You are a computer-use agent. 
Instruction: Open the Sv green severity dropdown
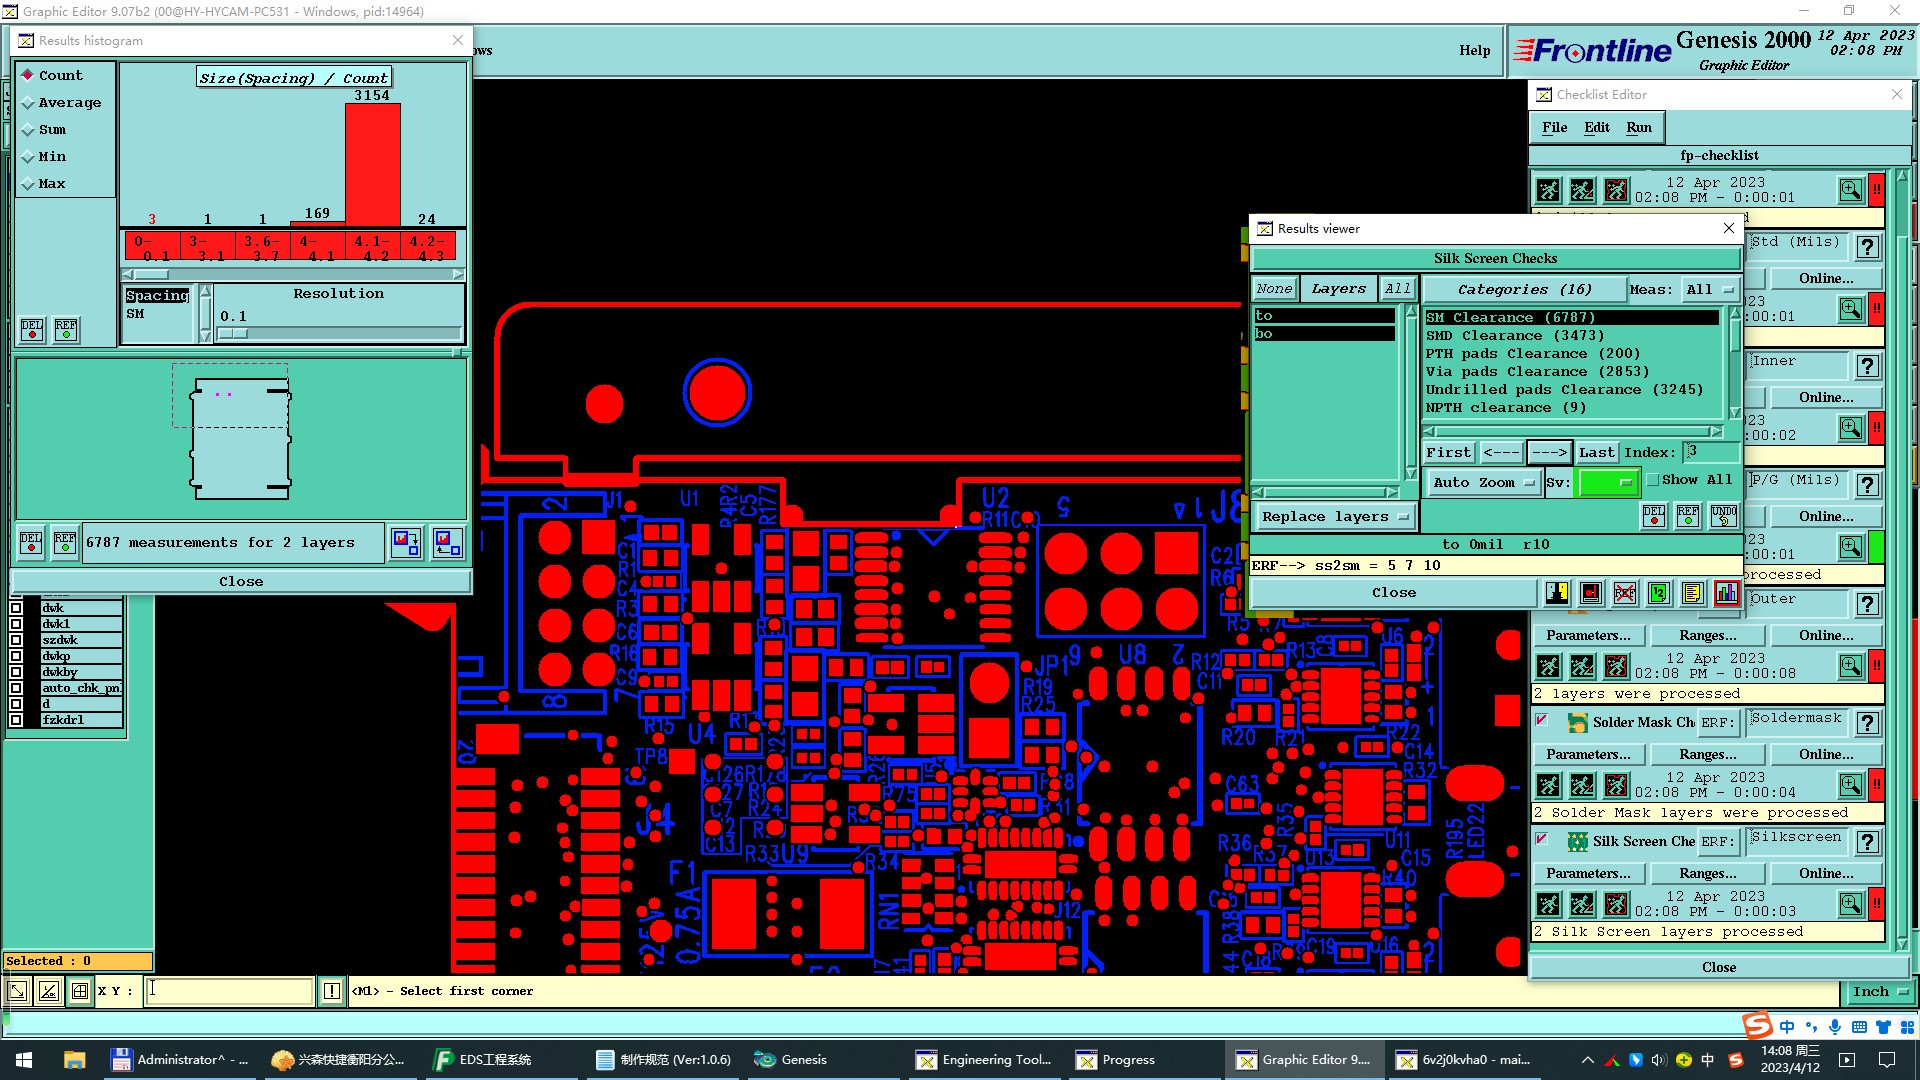click(x=1607, y=483)
